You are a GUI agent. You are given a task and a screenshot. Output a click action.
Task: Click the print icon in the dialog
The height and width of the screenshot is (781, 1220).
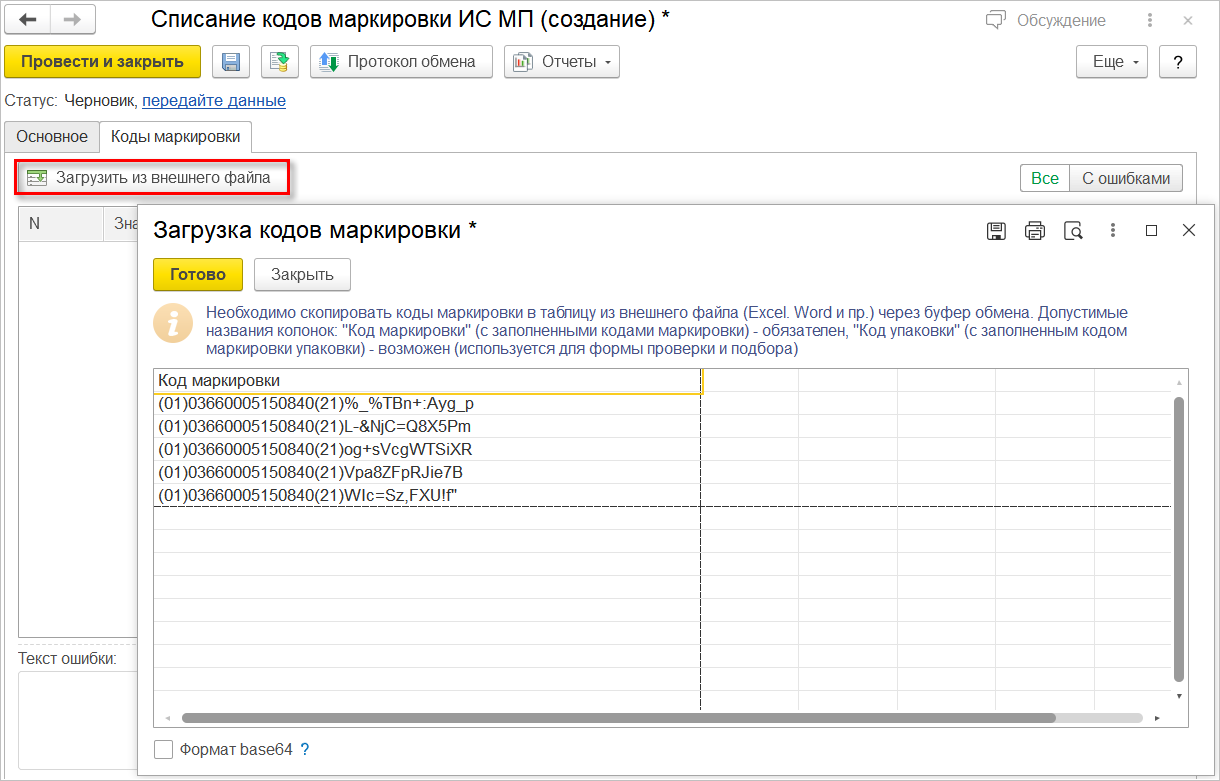pyautogui.click(x=1035, y=231)
